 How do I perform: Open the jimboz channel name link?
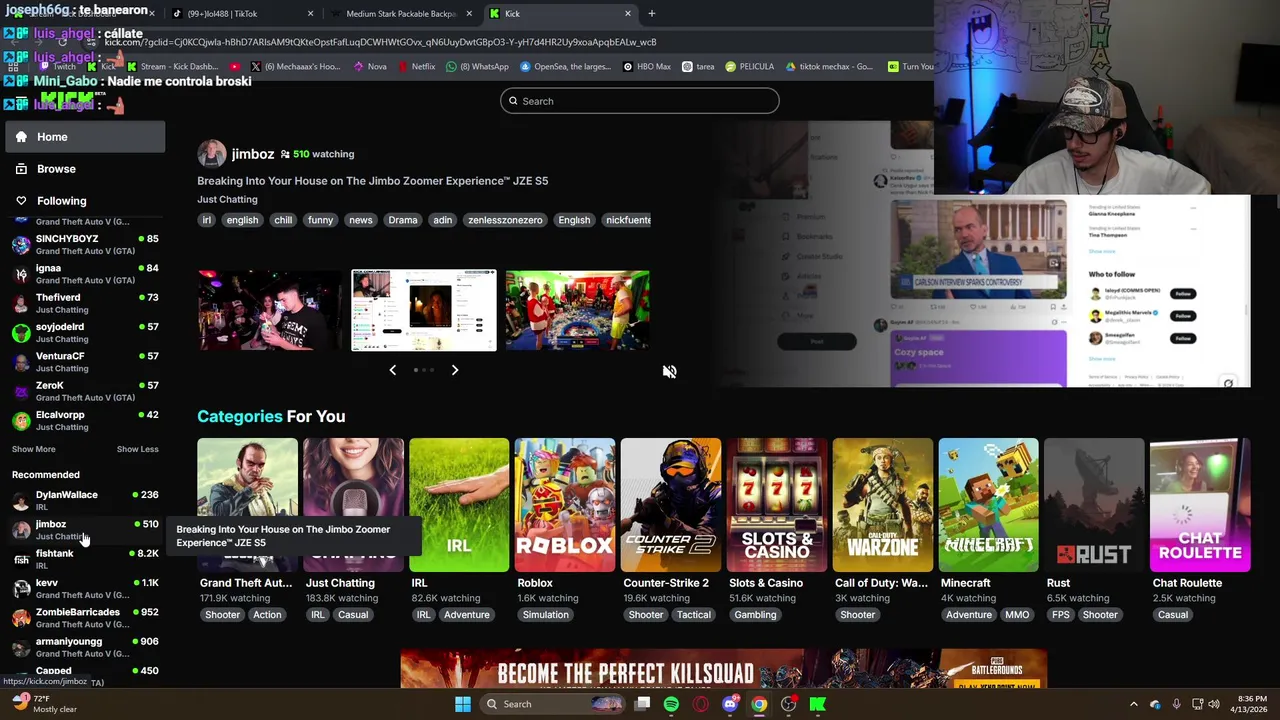click(252, 154)
